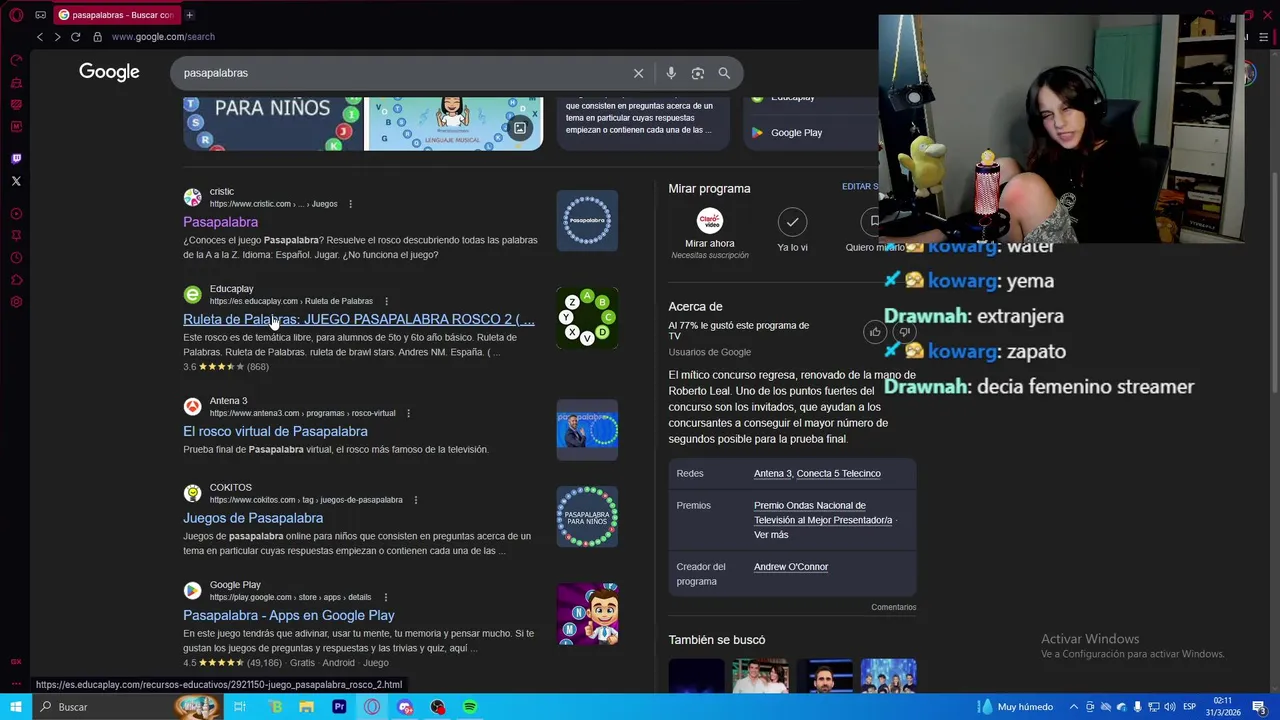Click the Google logo
The width and height of the screenshot is (1280, 720).
(109, 72)
